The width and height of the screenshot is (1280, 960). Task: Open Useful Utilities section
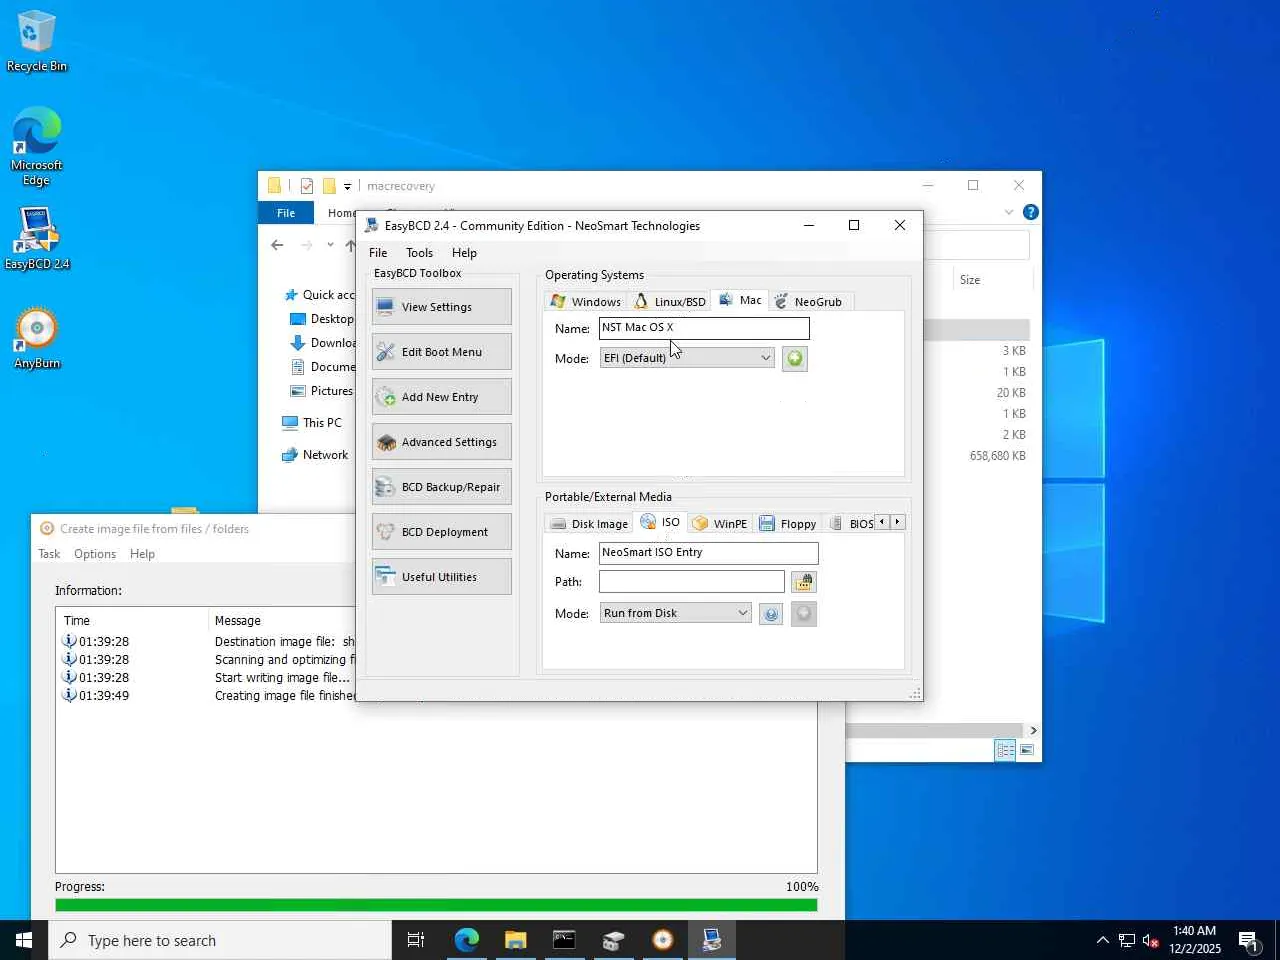pyautogui.click(x=441, y=577)
